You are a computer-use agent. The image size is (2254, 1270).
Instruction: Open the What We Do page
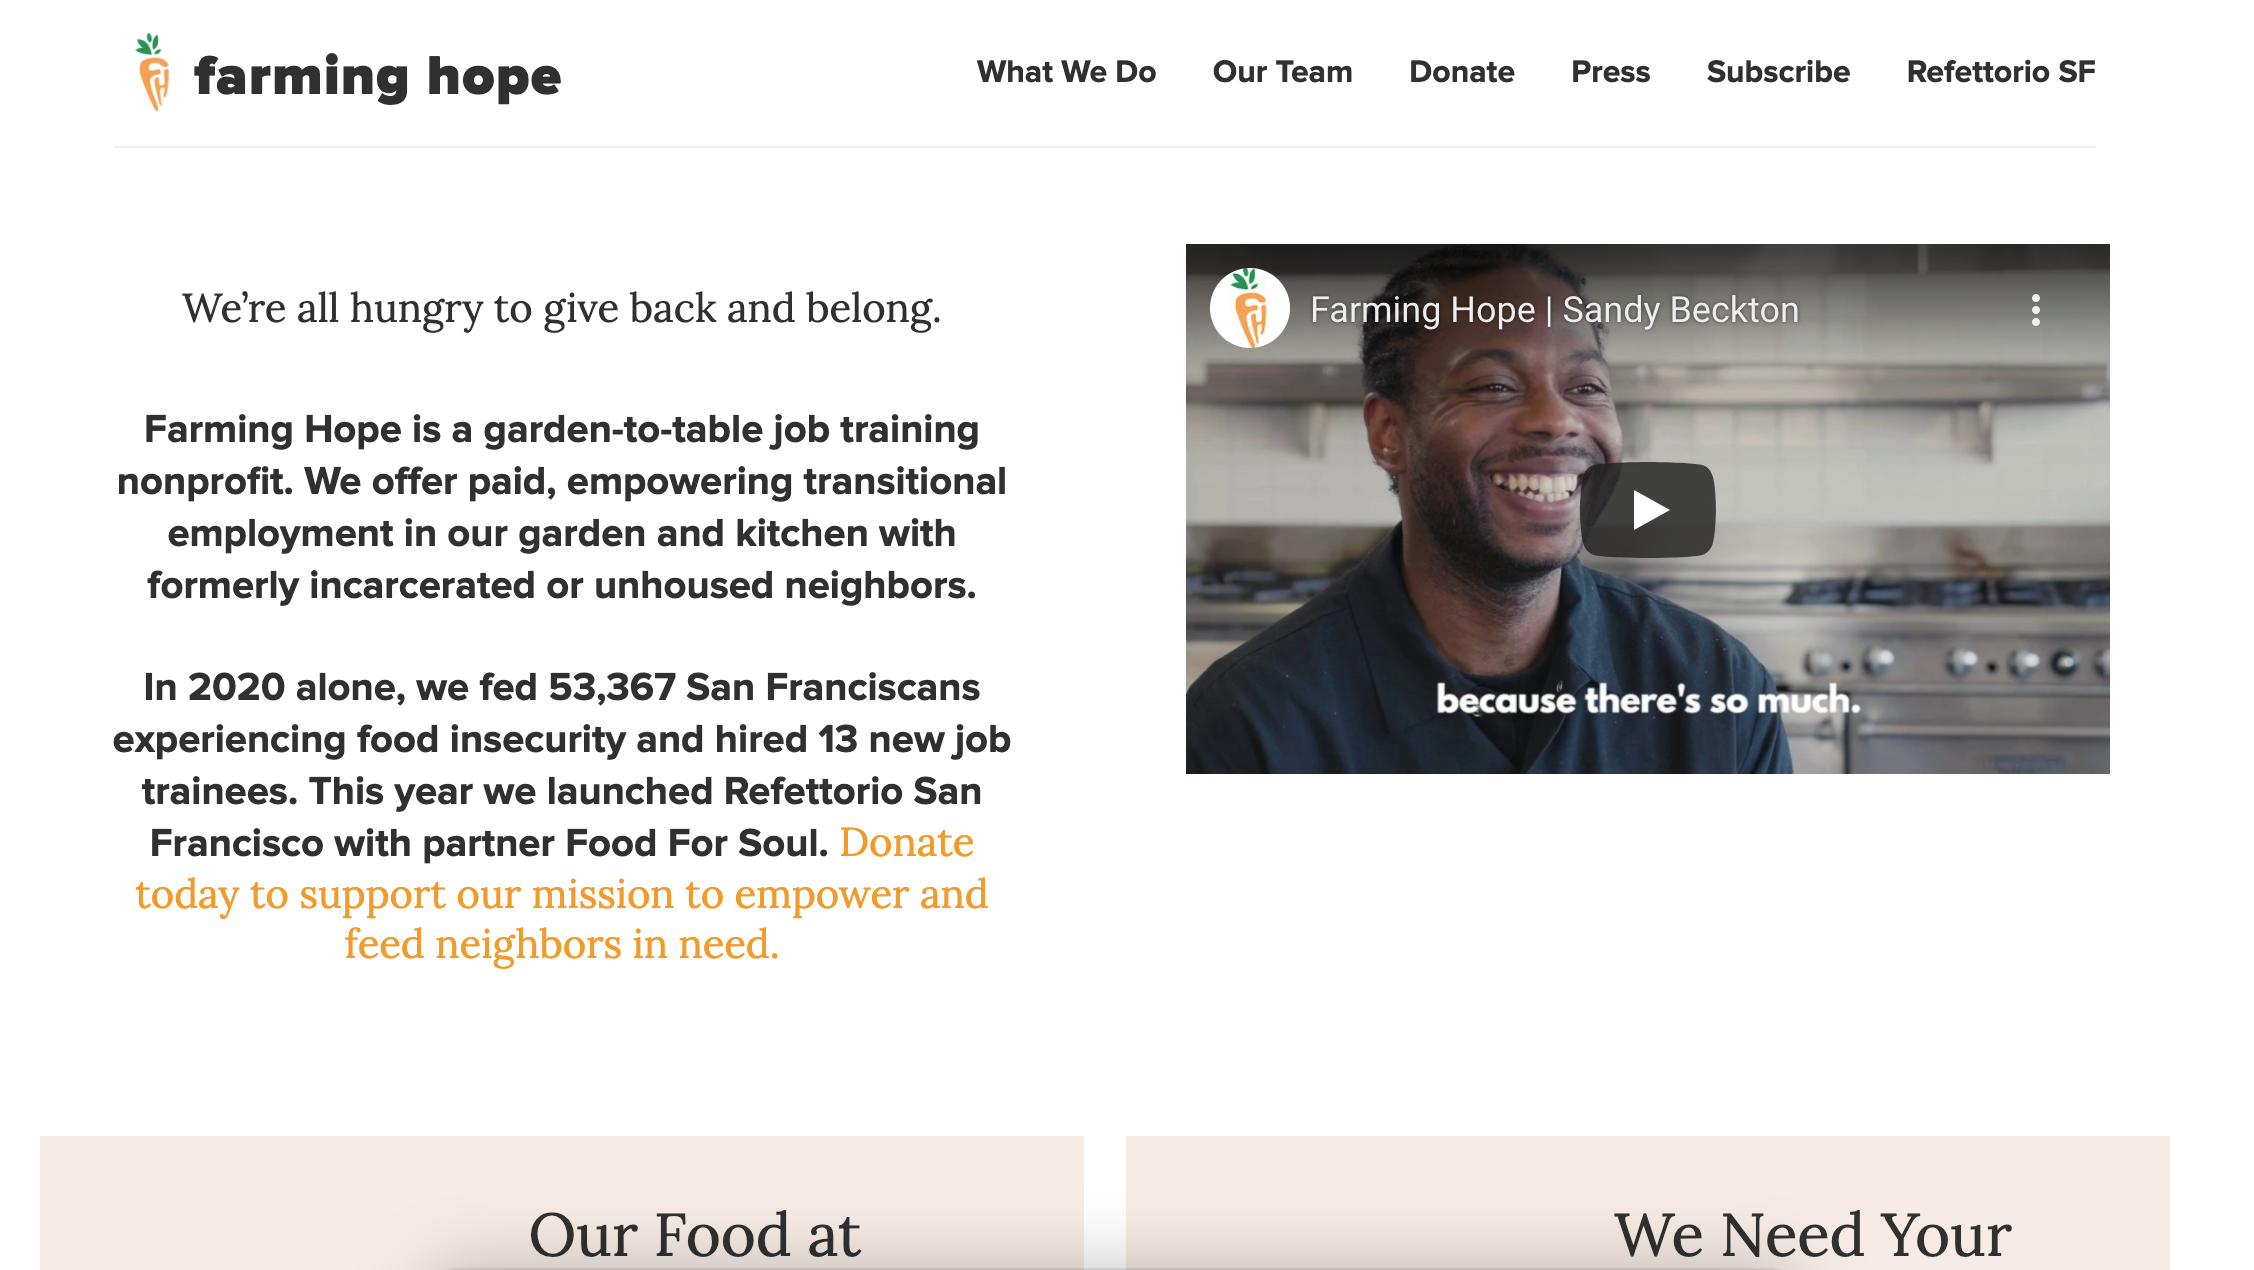click(x=1066, y=72)
